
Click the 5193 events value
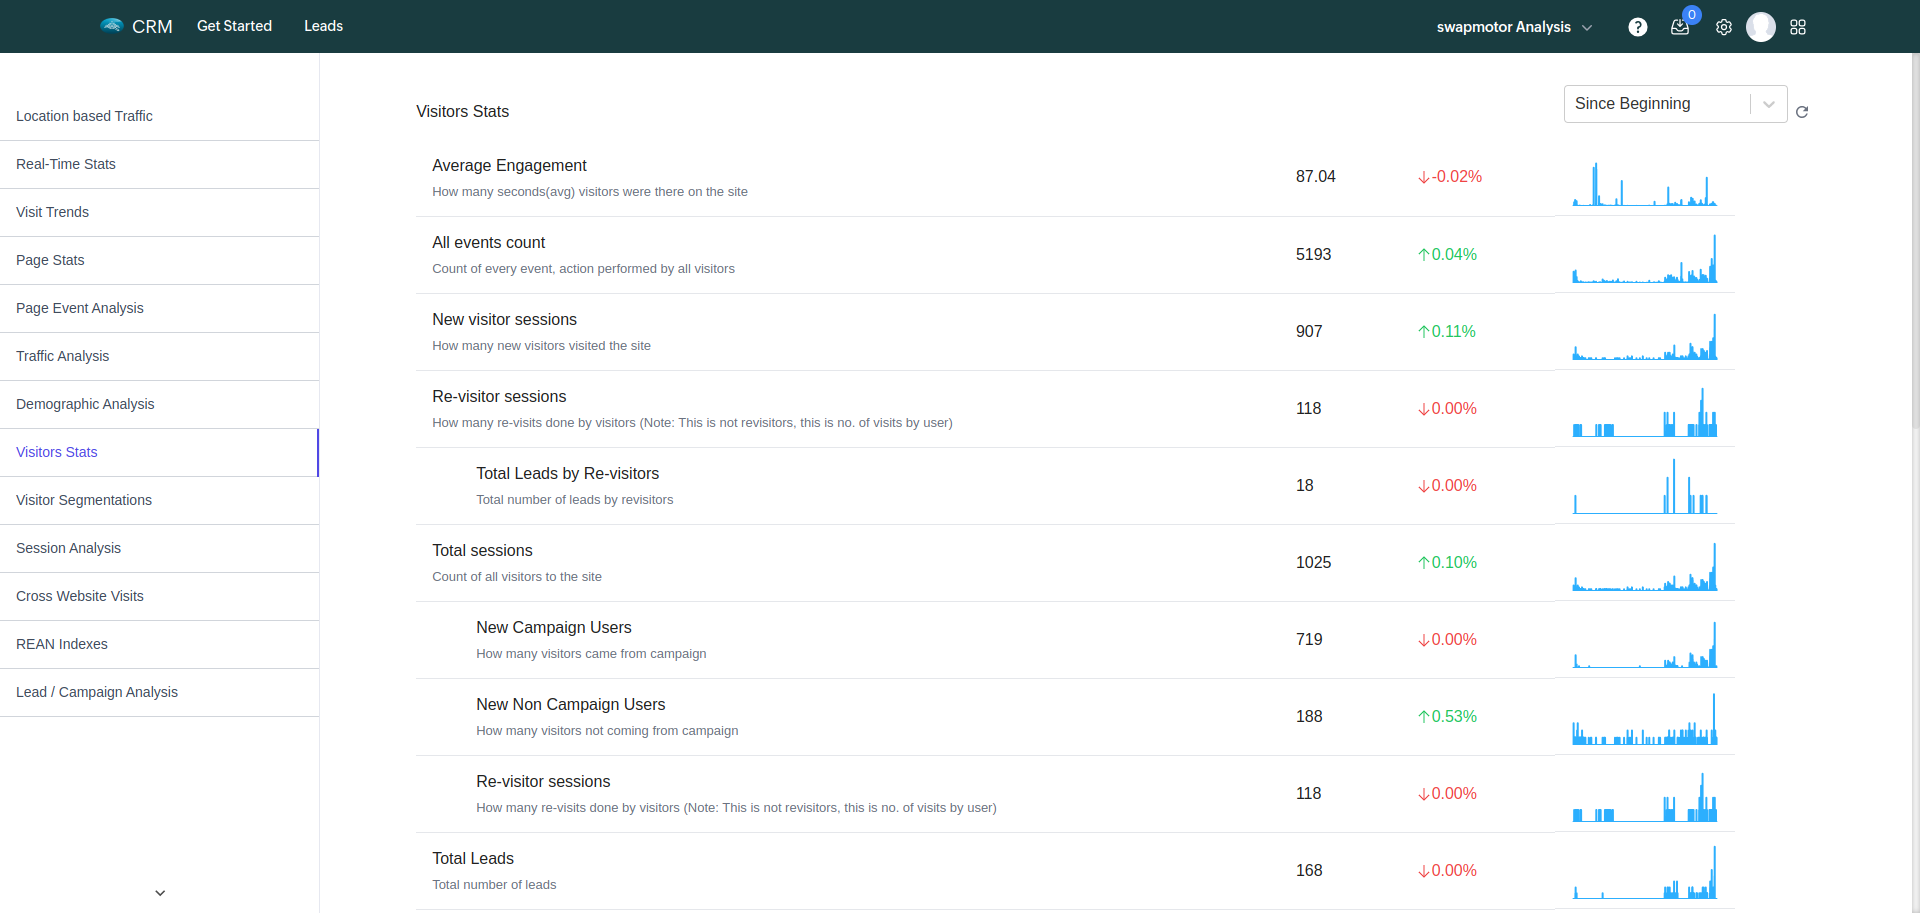[1313, 254]
